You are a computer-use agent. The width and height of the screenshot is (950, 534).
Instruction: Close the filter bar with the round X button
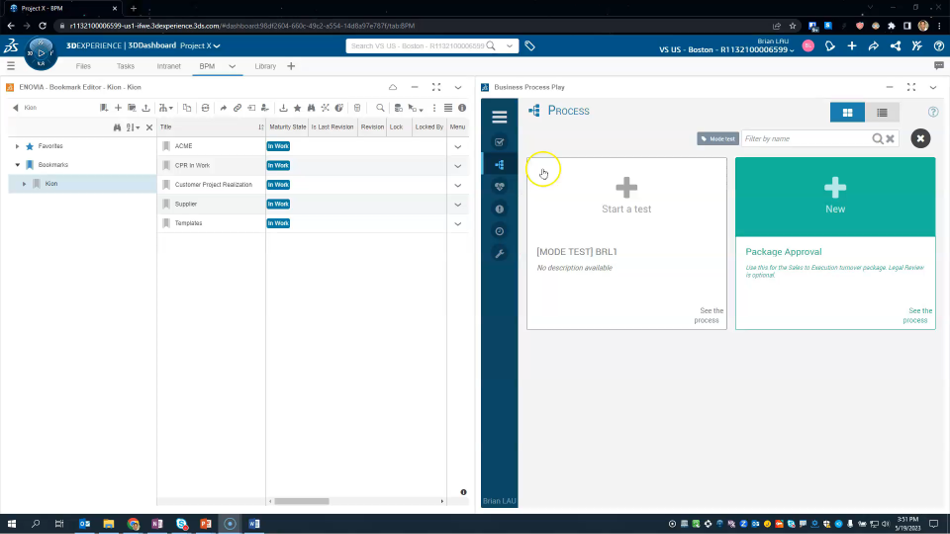pyautogui.click(x=920, y=139)
